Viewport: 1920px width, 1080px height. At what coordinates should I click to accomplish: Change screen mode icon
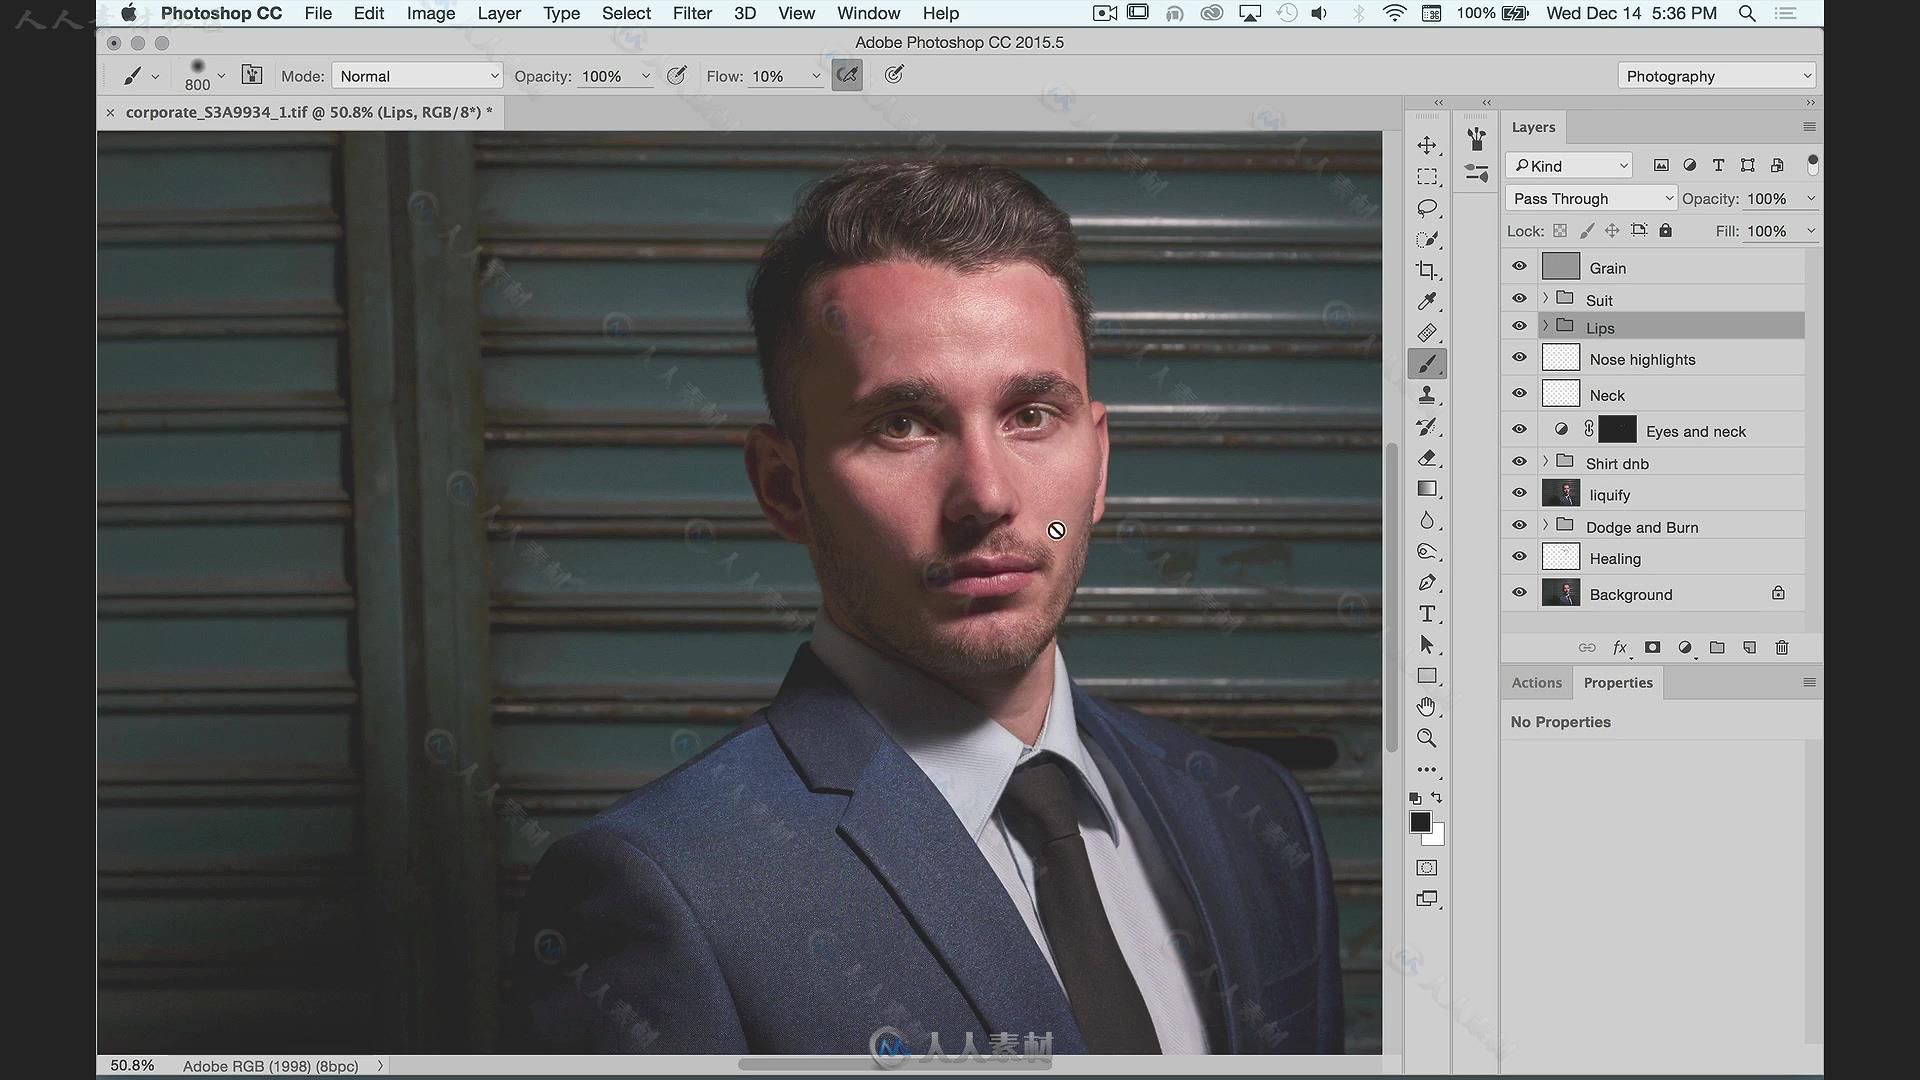coord(1427,899)
